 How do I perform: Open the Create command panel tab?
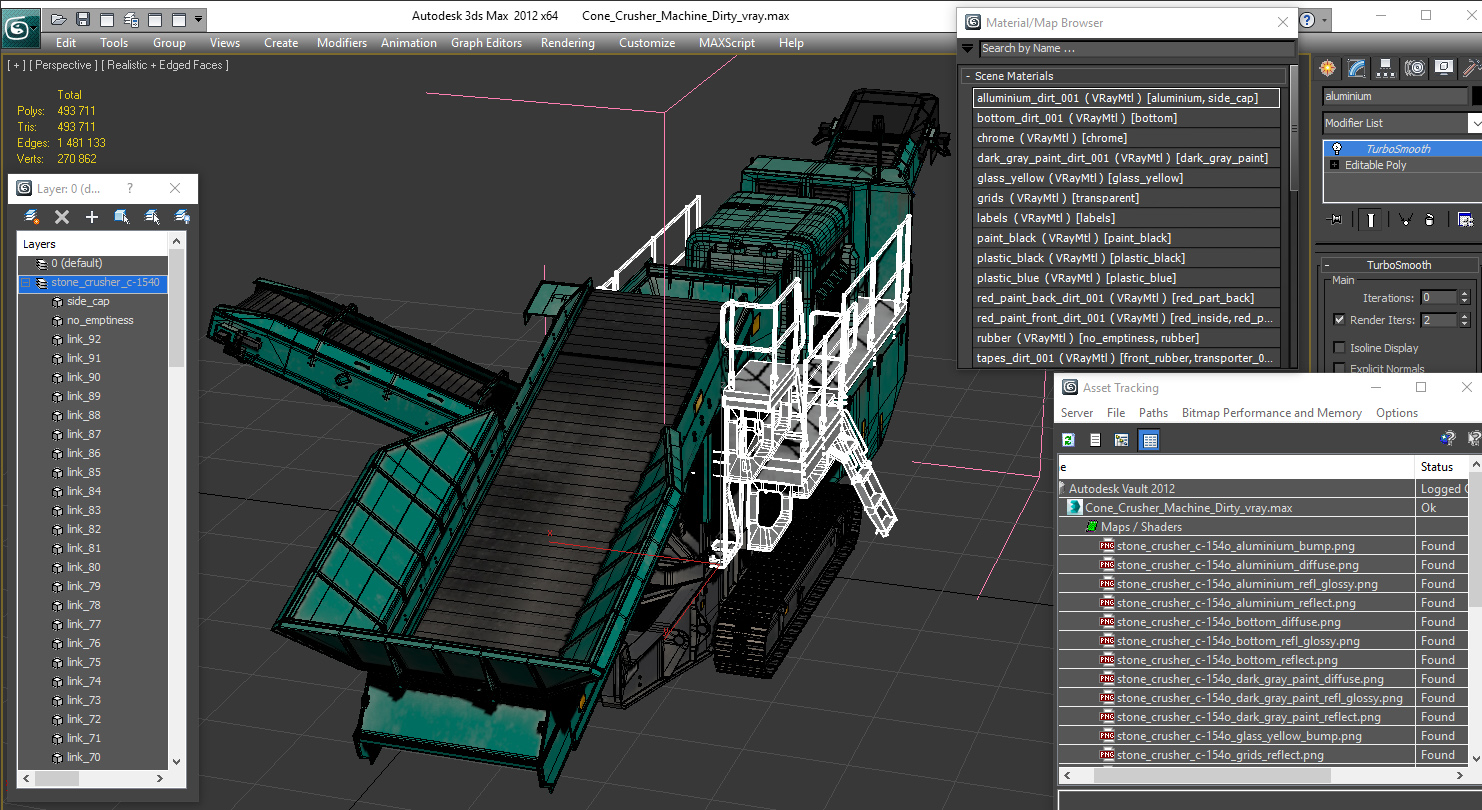(x=1327, y=68)
